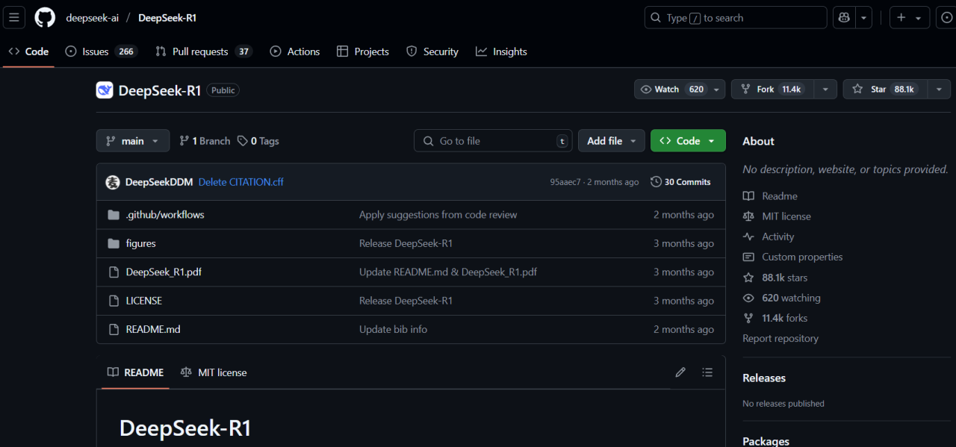Focus the Type / to search box
Screen dimensions: 956x447
(x=735, y=18)
